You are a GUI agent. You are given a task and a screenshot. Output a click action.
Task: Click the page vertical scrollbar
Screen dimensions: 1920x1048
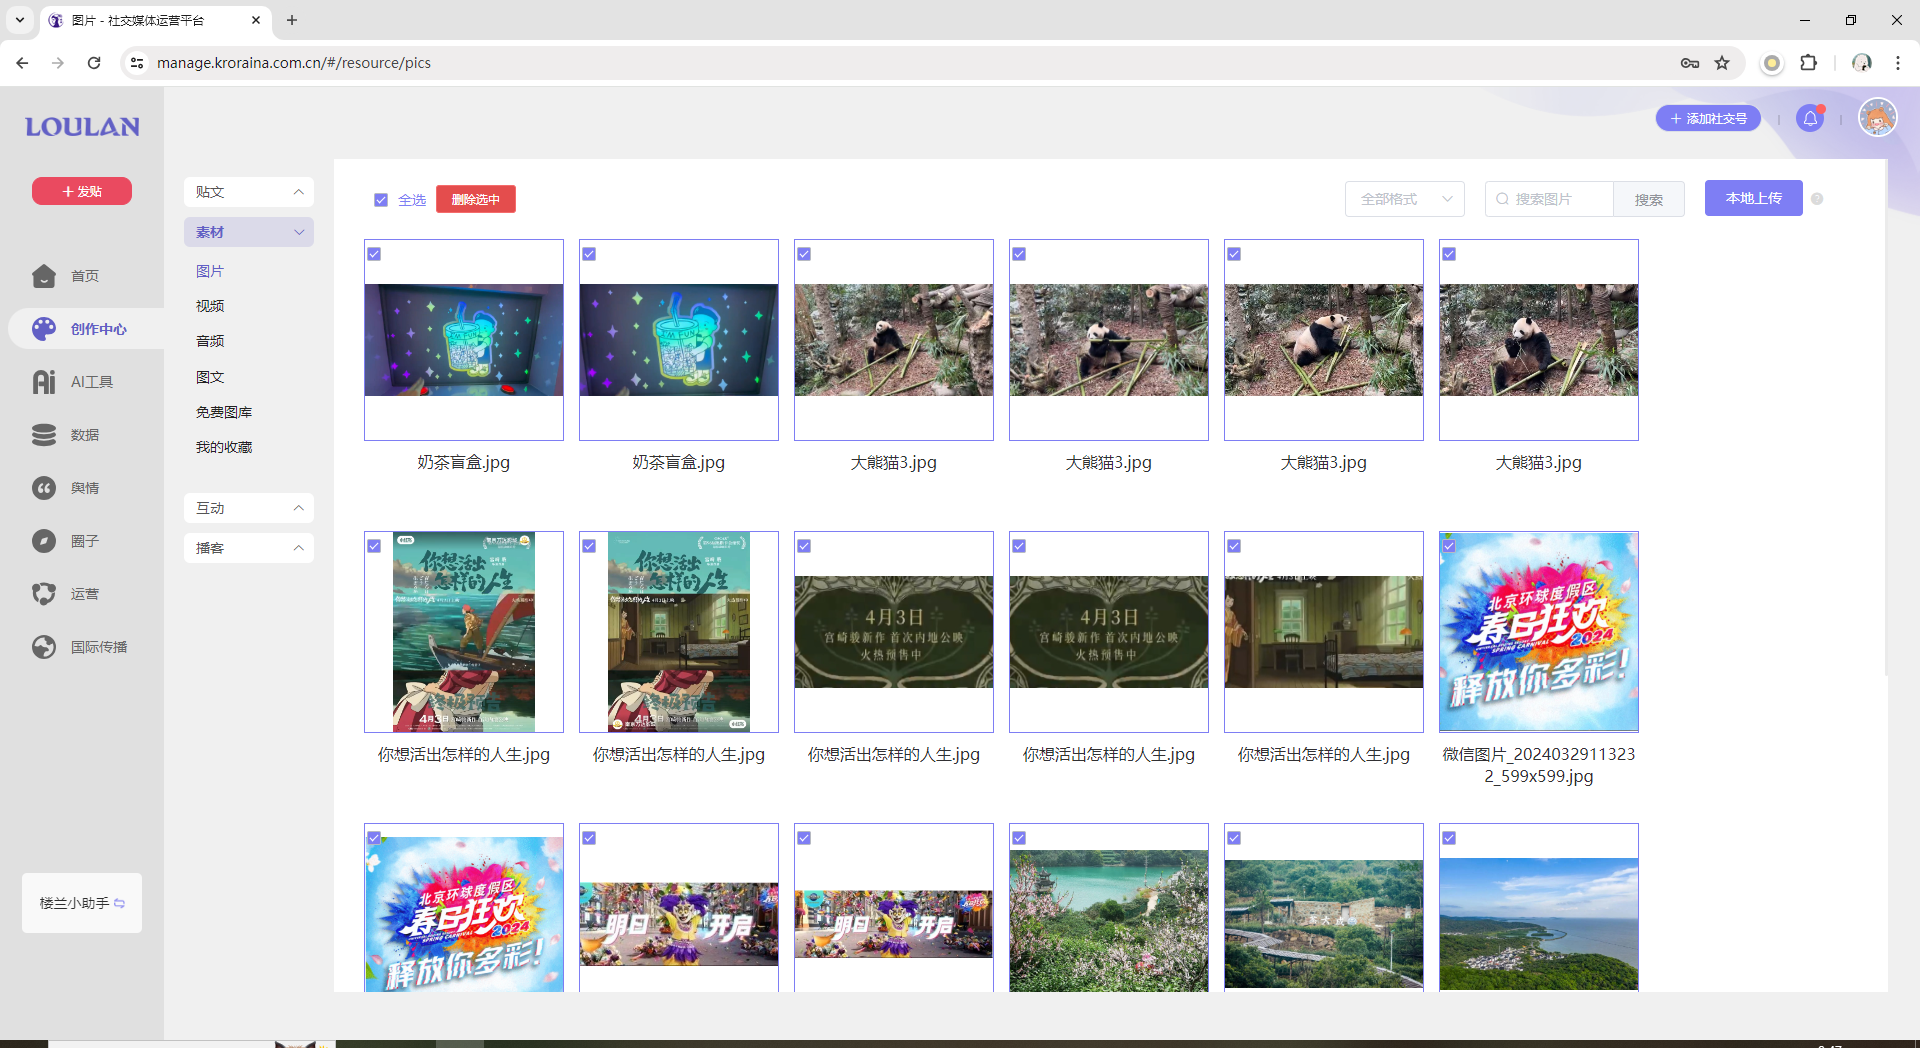[x=1885, y=420]
